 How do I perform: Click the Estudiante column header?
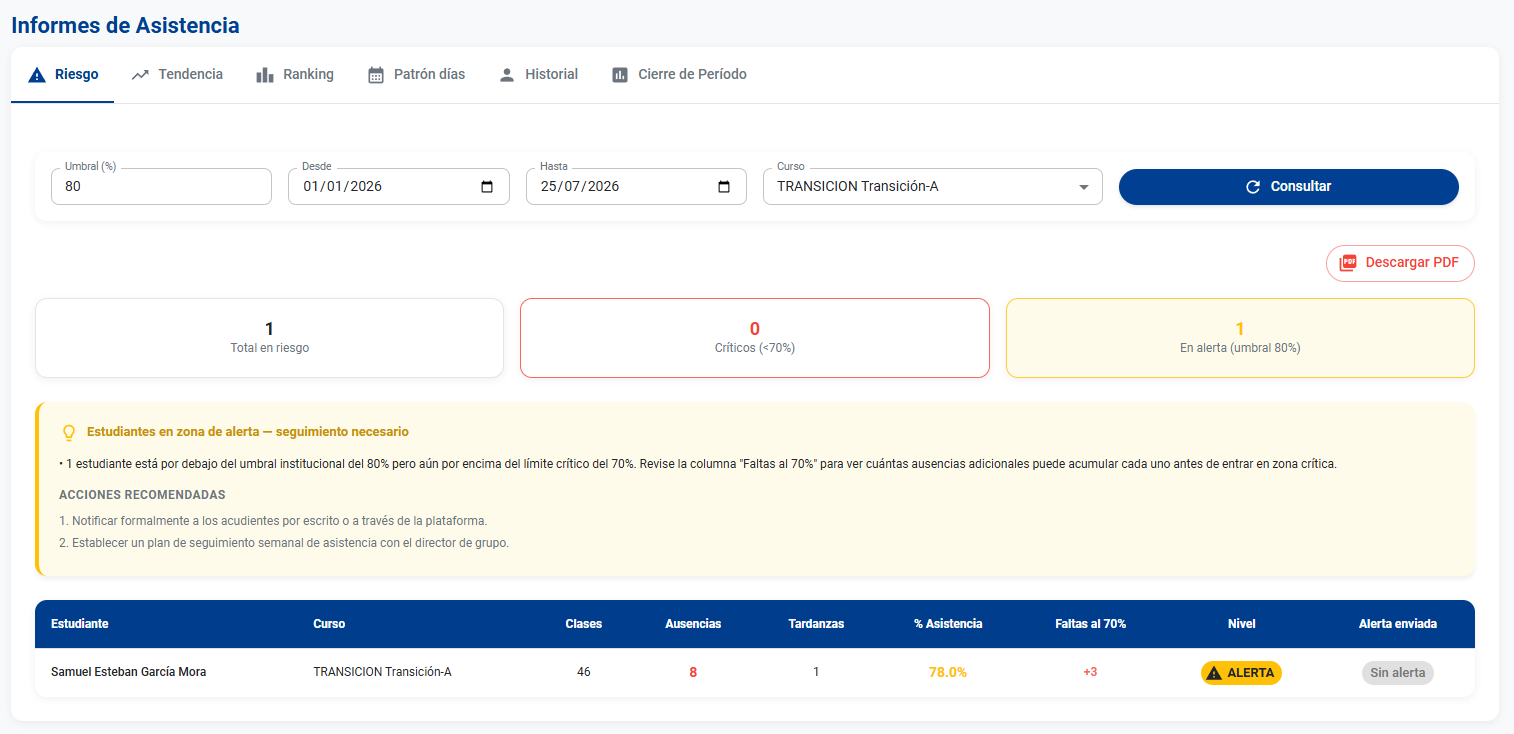[80, 624]
